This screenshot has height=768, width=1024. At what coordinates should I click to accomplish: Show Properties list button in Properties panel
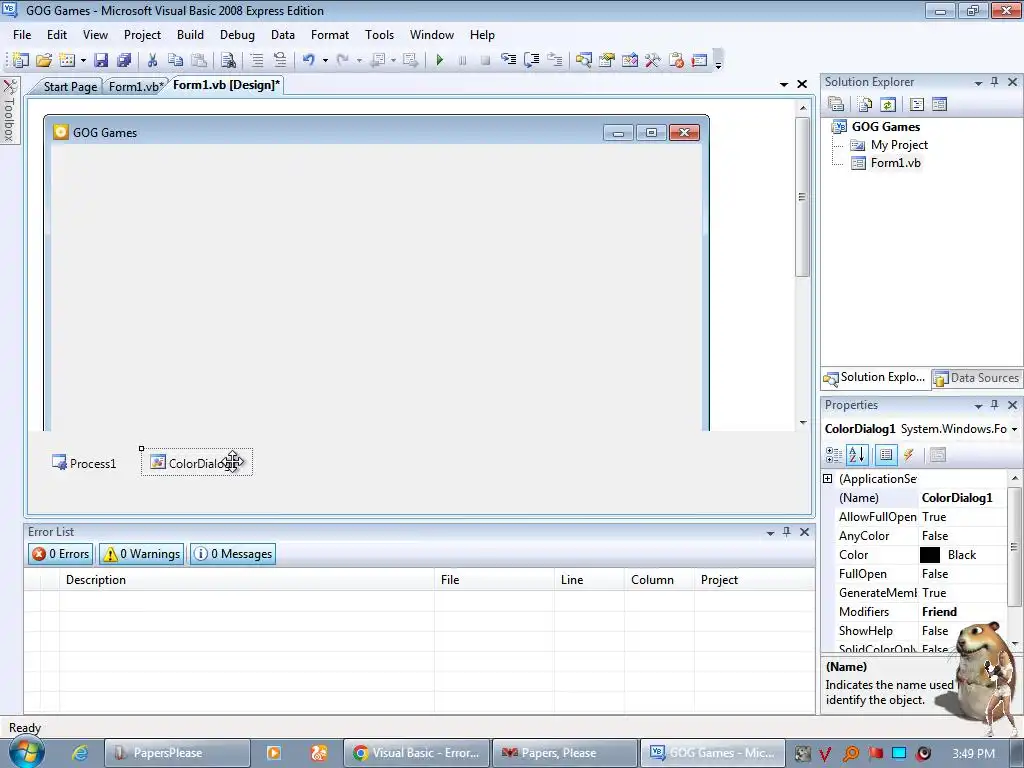pyautogui.click(x=886, y=455)
